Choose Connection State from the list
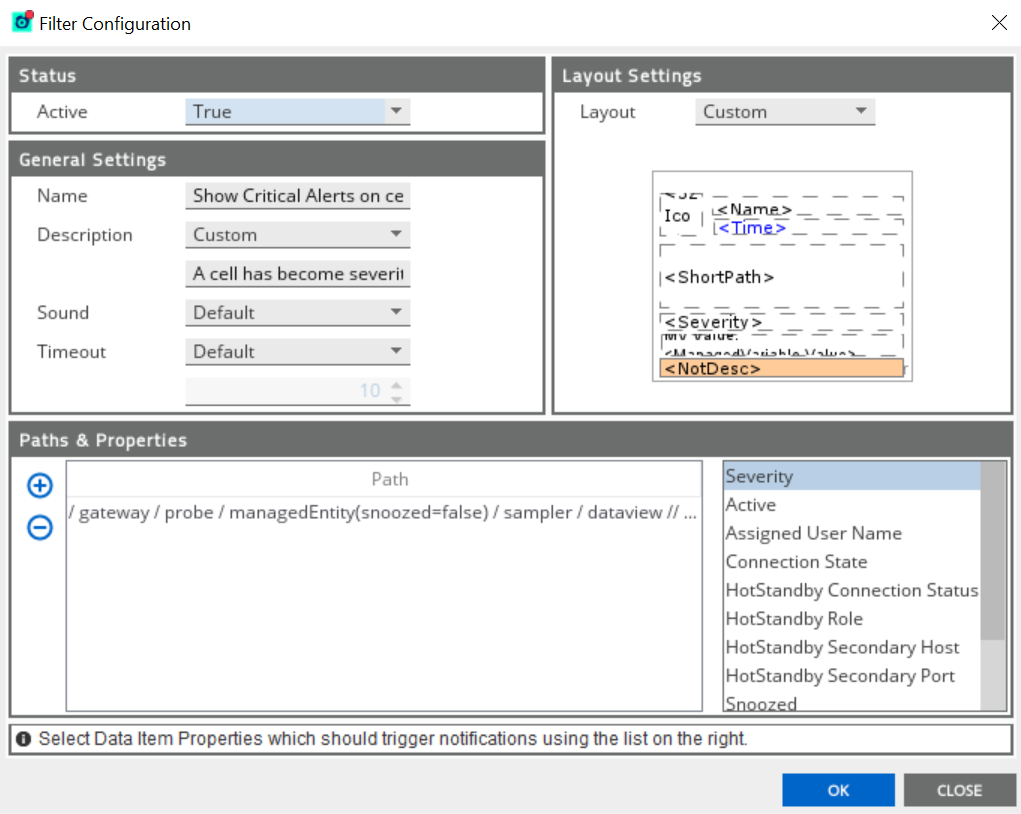 (x=796, y=562)
